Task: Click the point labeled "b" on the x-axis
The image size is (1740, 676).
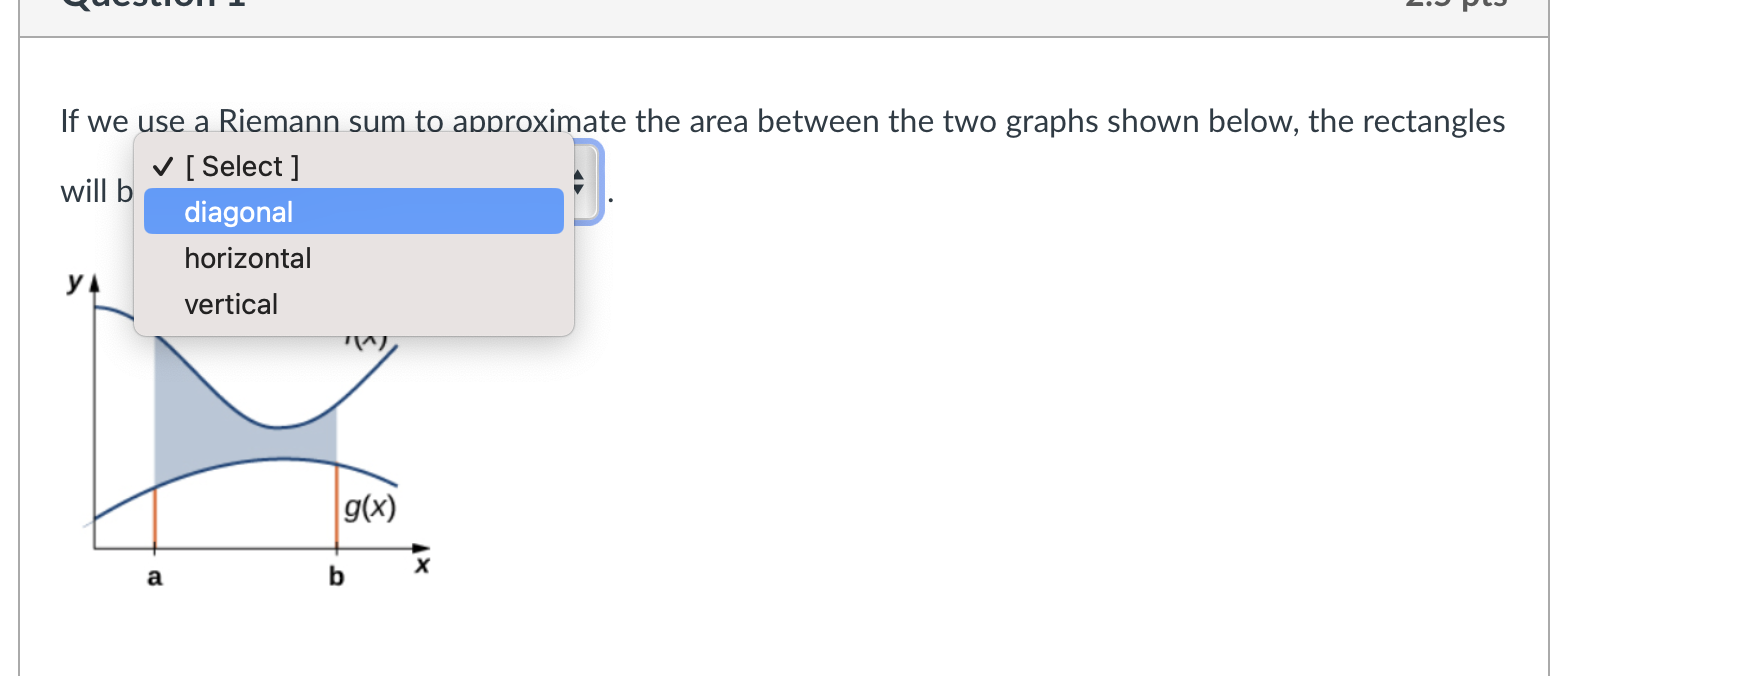Action: [x=336, y=577]
